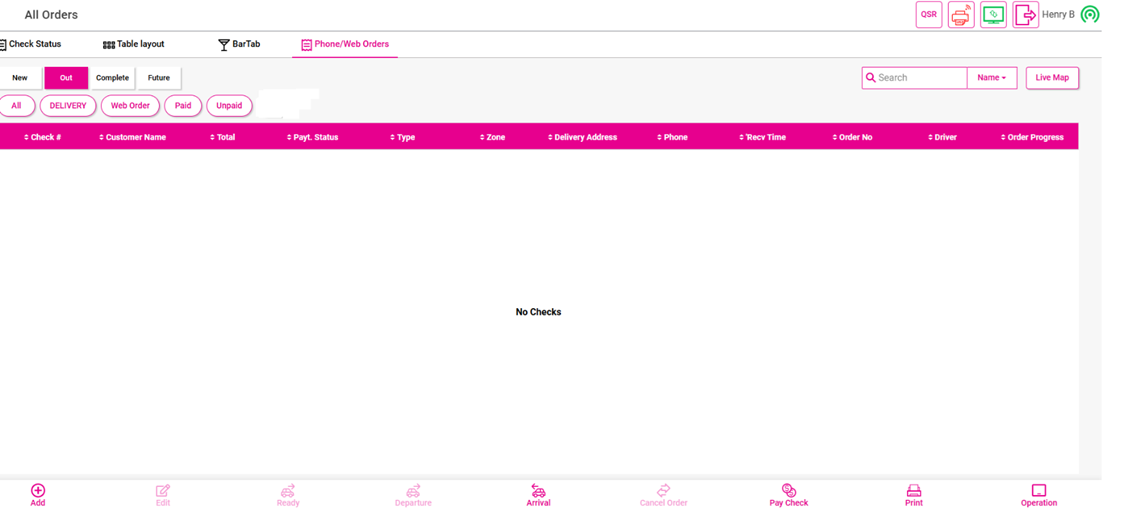The height and width of the screenshot is (508, 1124).
Task: Show Future orders filter
Action: click(x=159, y=78)
